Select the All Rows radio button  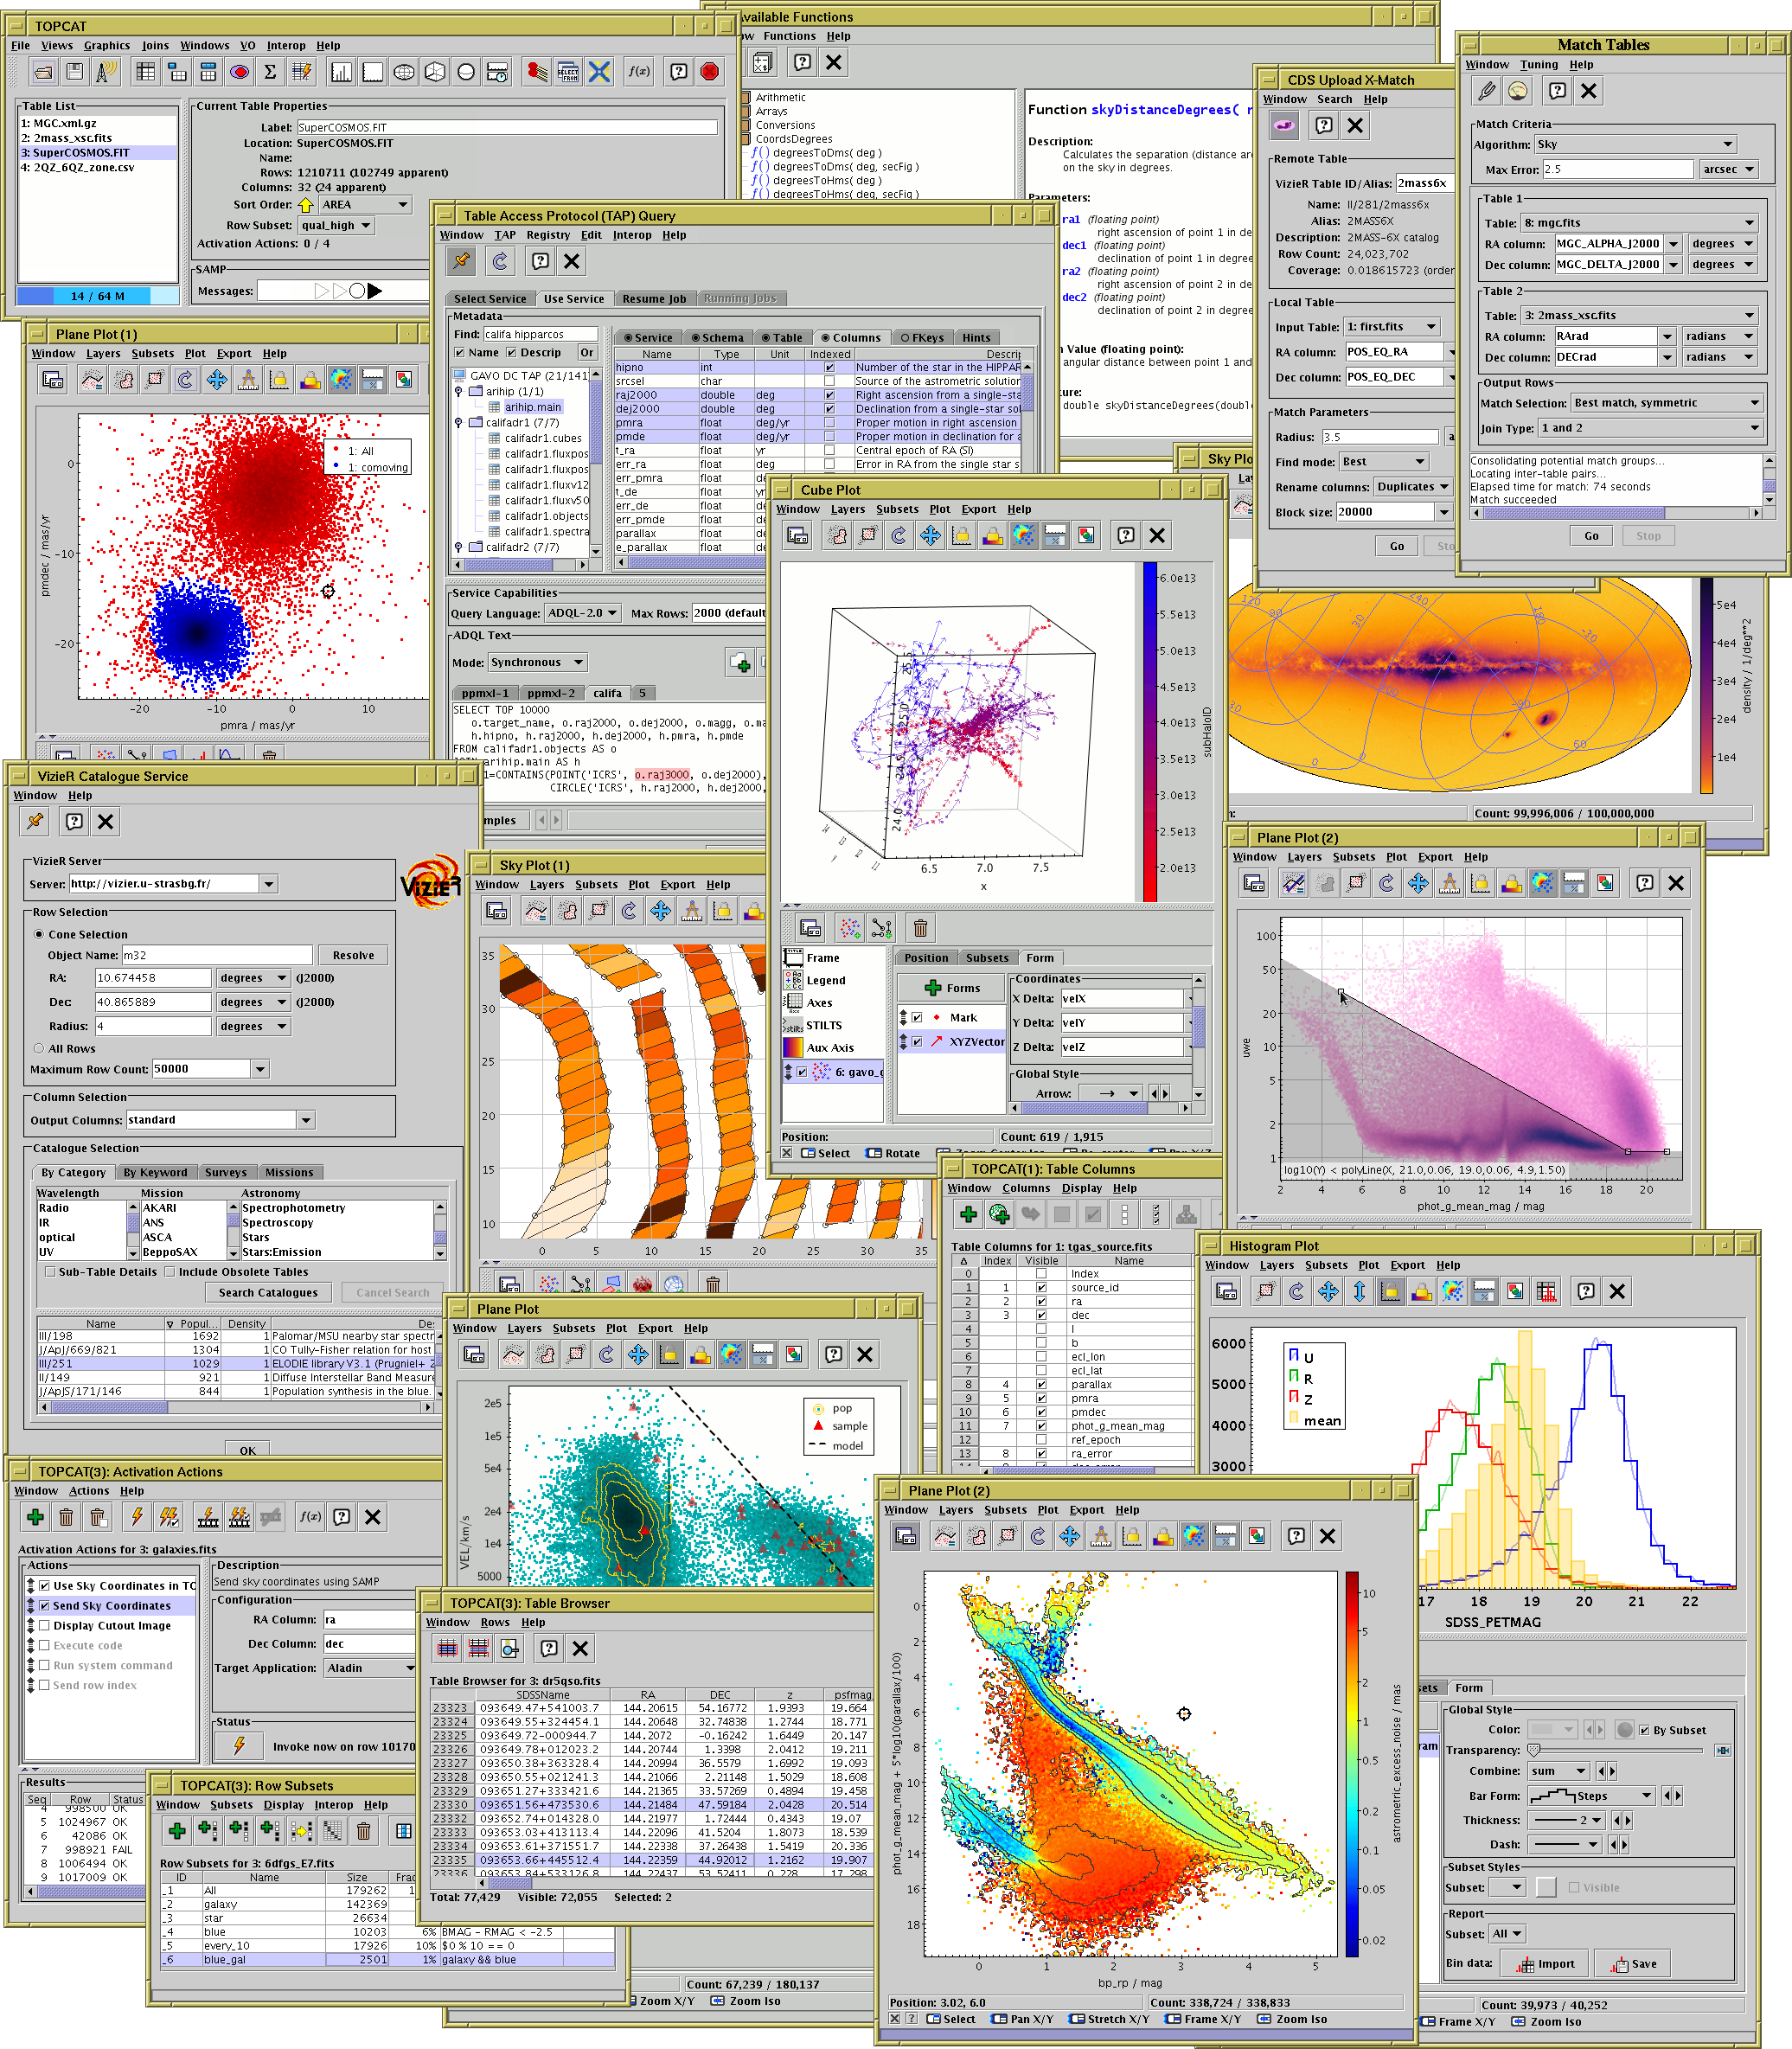pyautogui.click(x=39, y=1048)
